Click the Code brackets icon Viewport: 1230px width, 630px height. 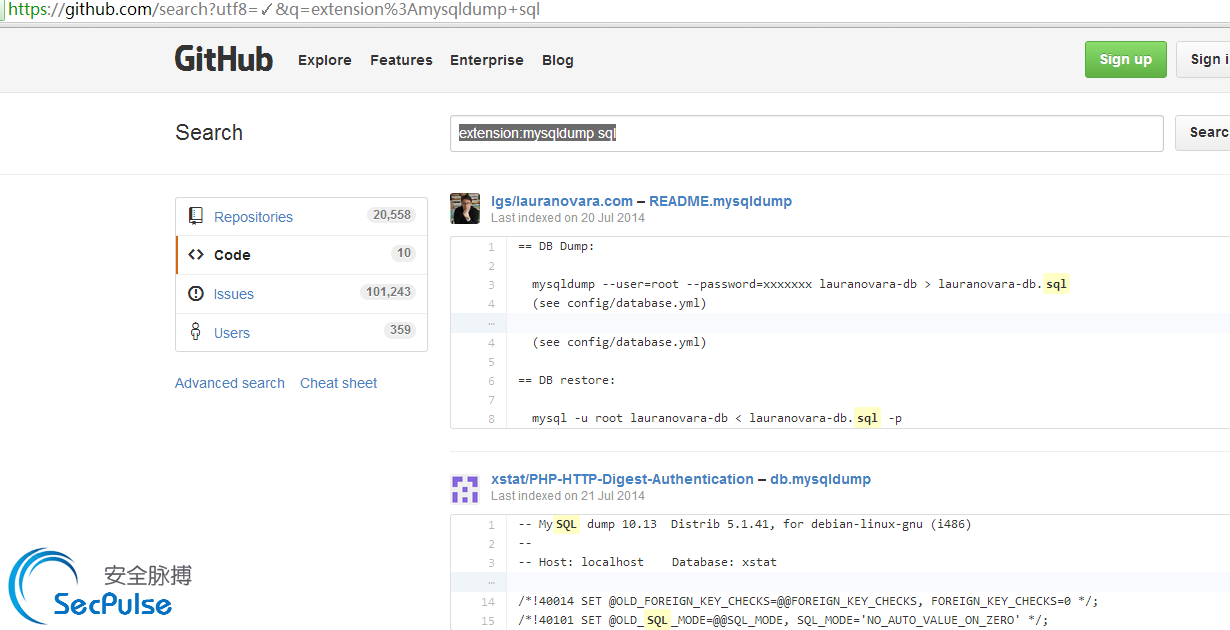pyautogui.click(x=196, y=255)
